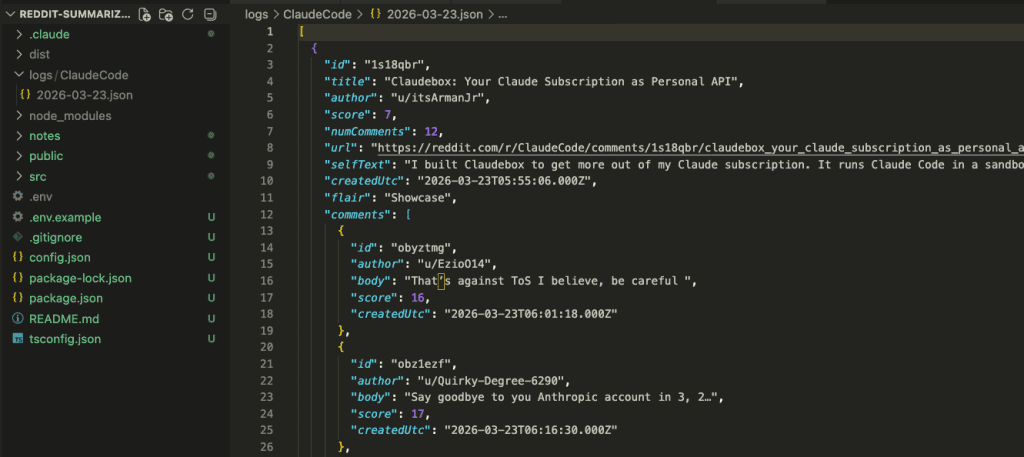Open tsconfig.json in explorer

point(65,339)
